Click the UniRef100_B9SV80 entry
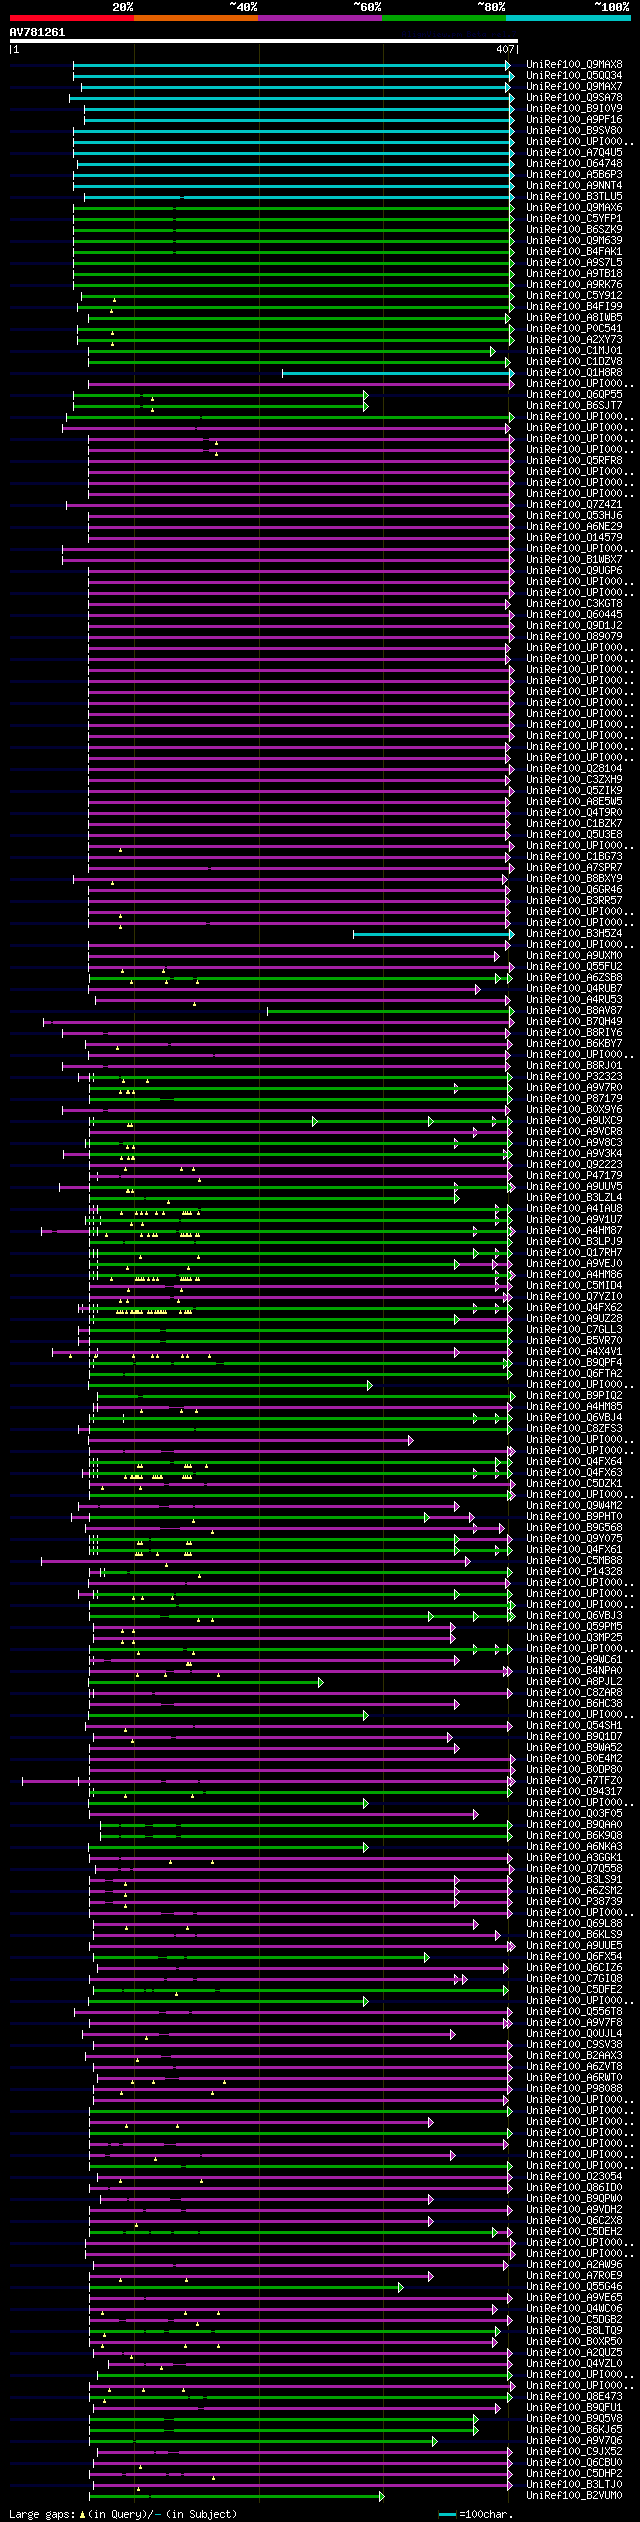640x2522 pixels. (x=574, y=131)
